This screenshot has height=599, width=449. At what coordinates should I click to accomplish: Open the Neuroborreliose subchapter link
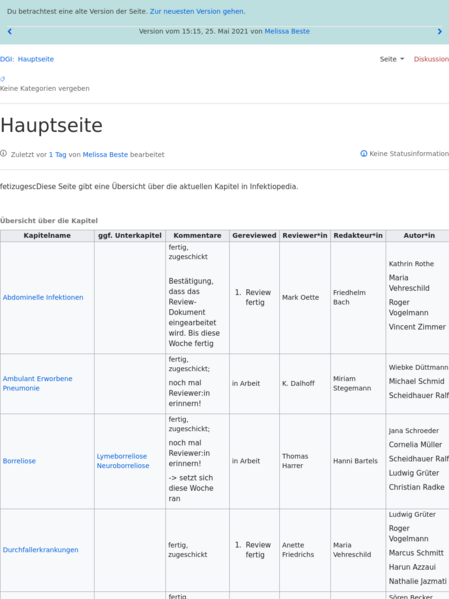click(123, 466)
